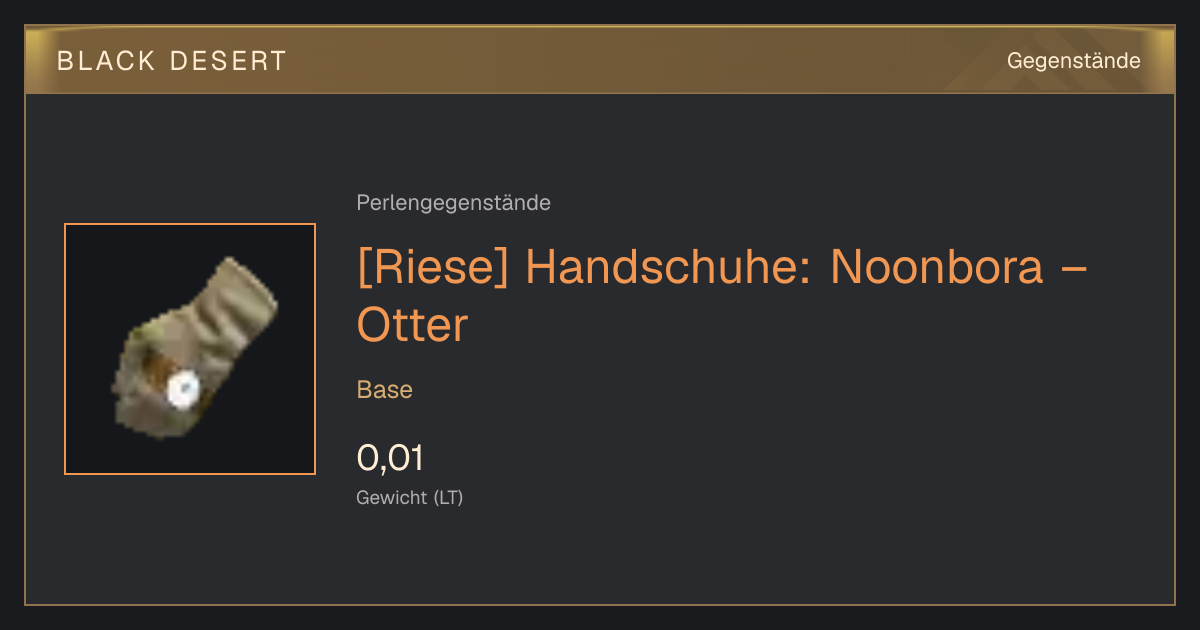The image size is (1200, 630).
Task: Click the dash at the end of the title's first line
Action: pyautogui.click(x=1073, y=270)
